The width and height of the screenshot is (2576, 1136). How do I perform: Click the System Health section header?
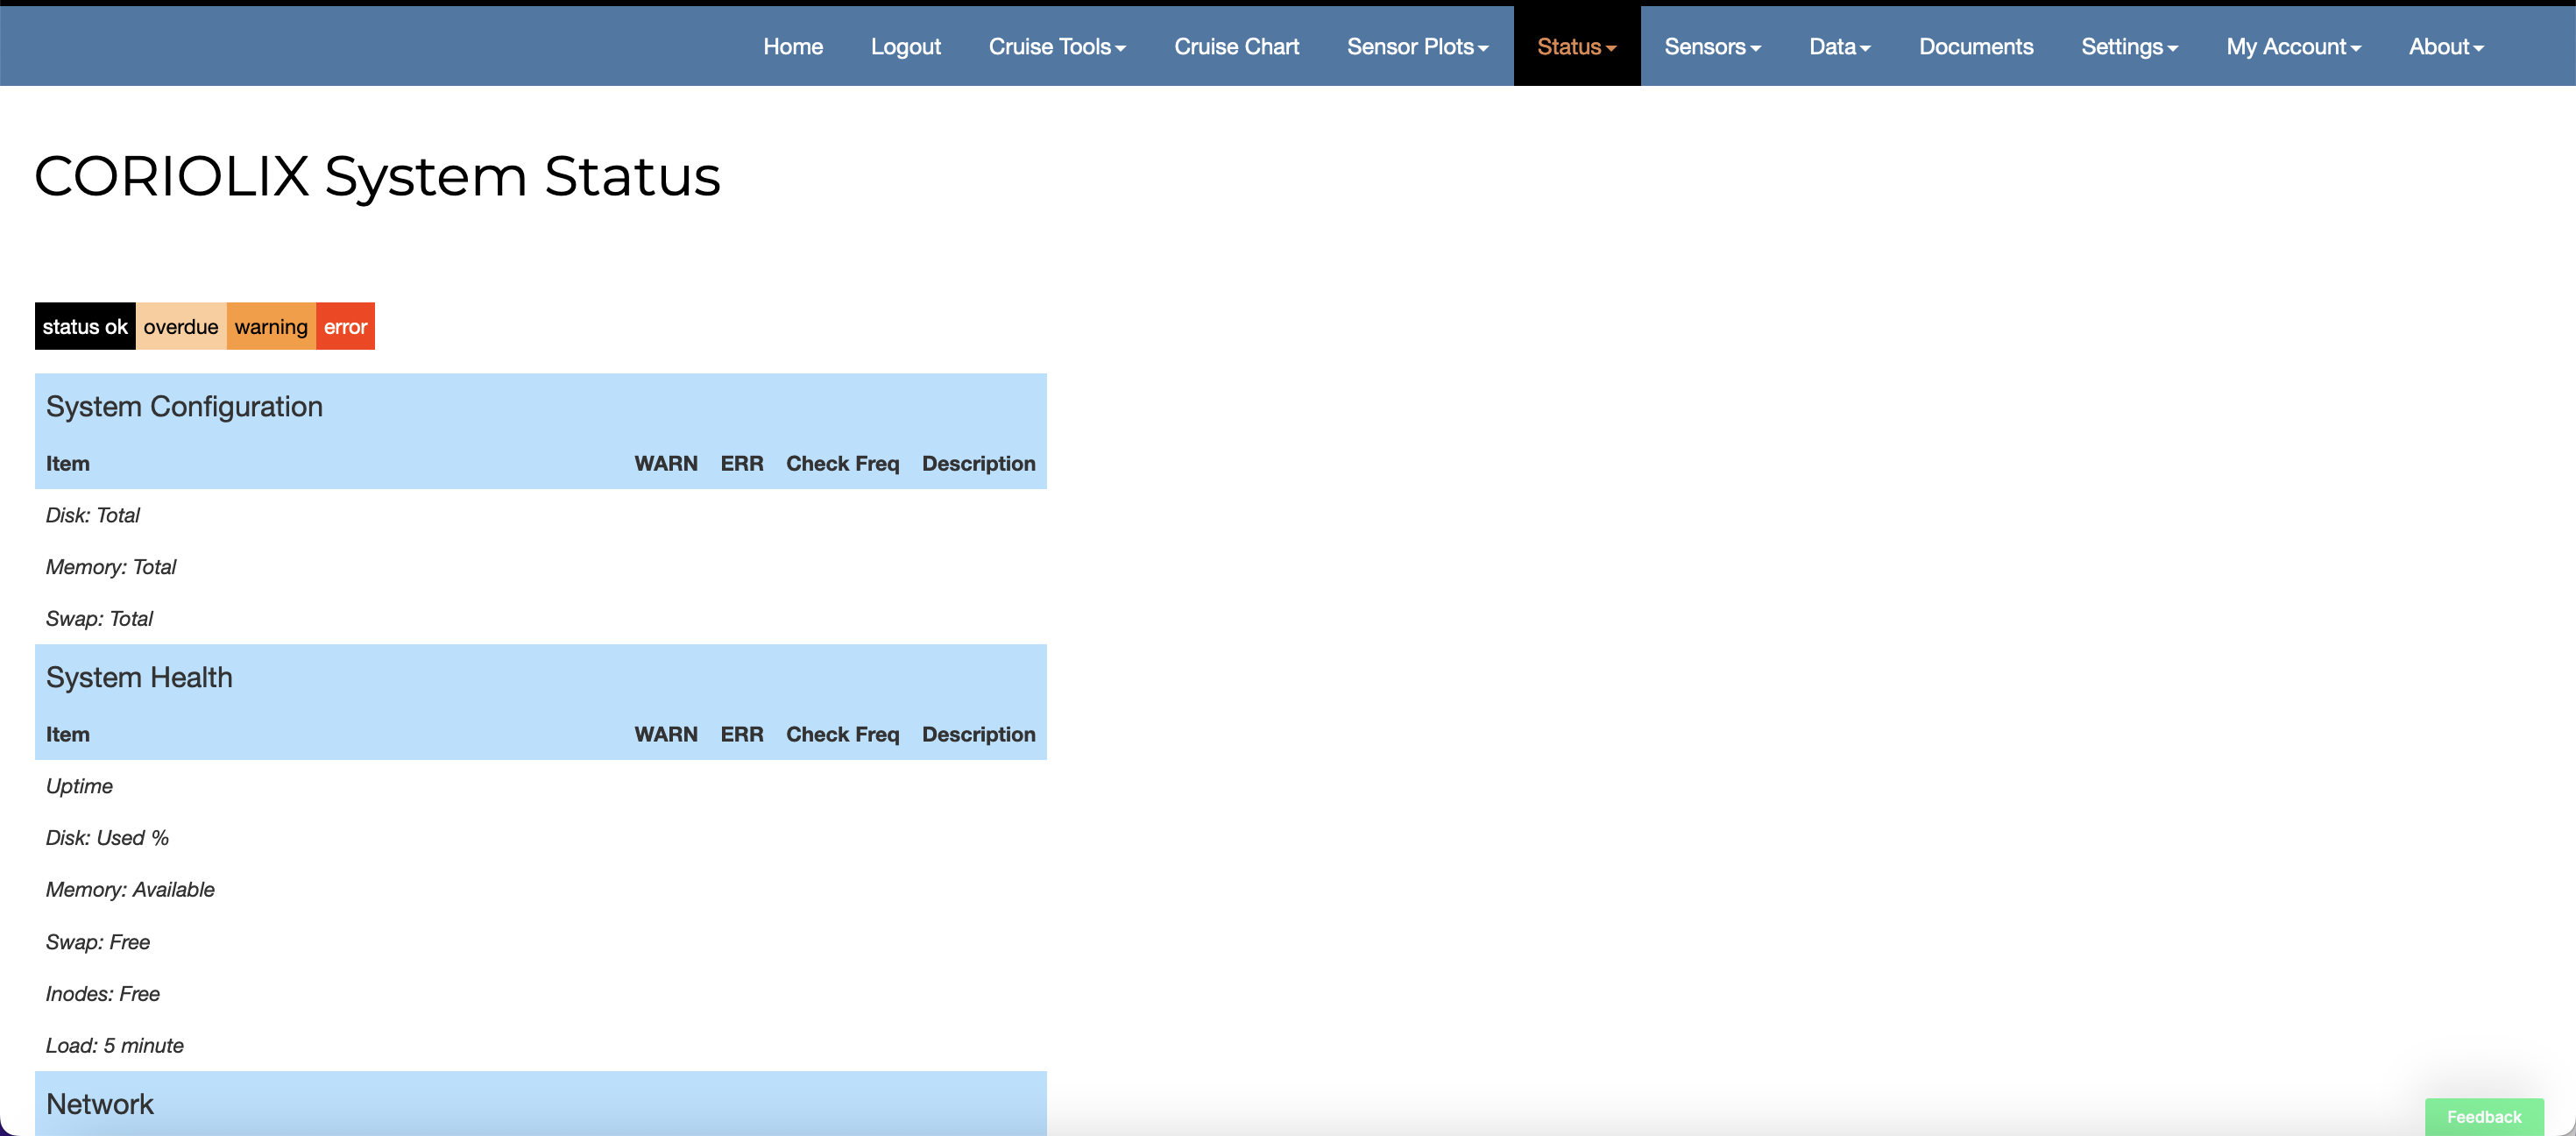tap(139, 677)
